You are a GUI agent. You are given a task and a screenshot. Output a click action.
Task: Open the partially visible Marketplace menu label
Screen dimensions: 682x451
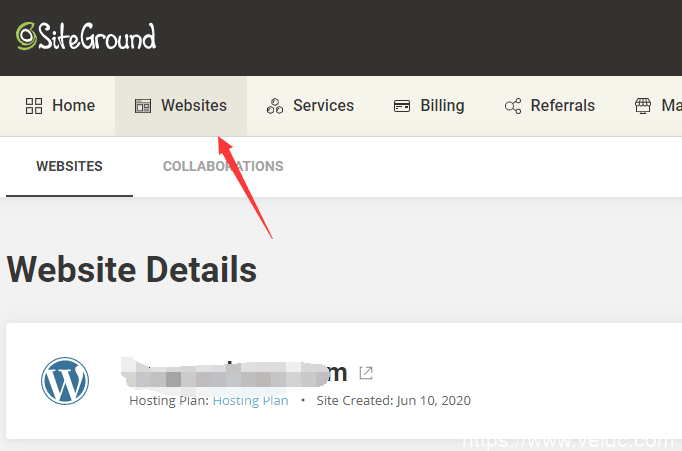pos(671,106)
